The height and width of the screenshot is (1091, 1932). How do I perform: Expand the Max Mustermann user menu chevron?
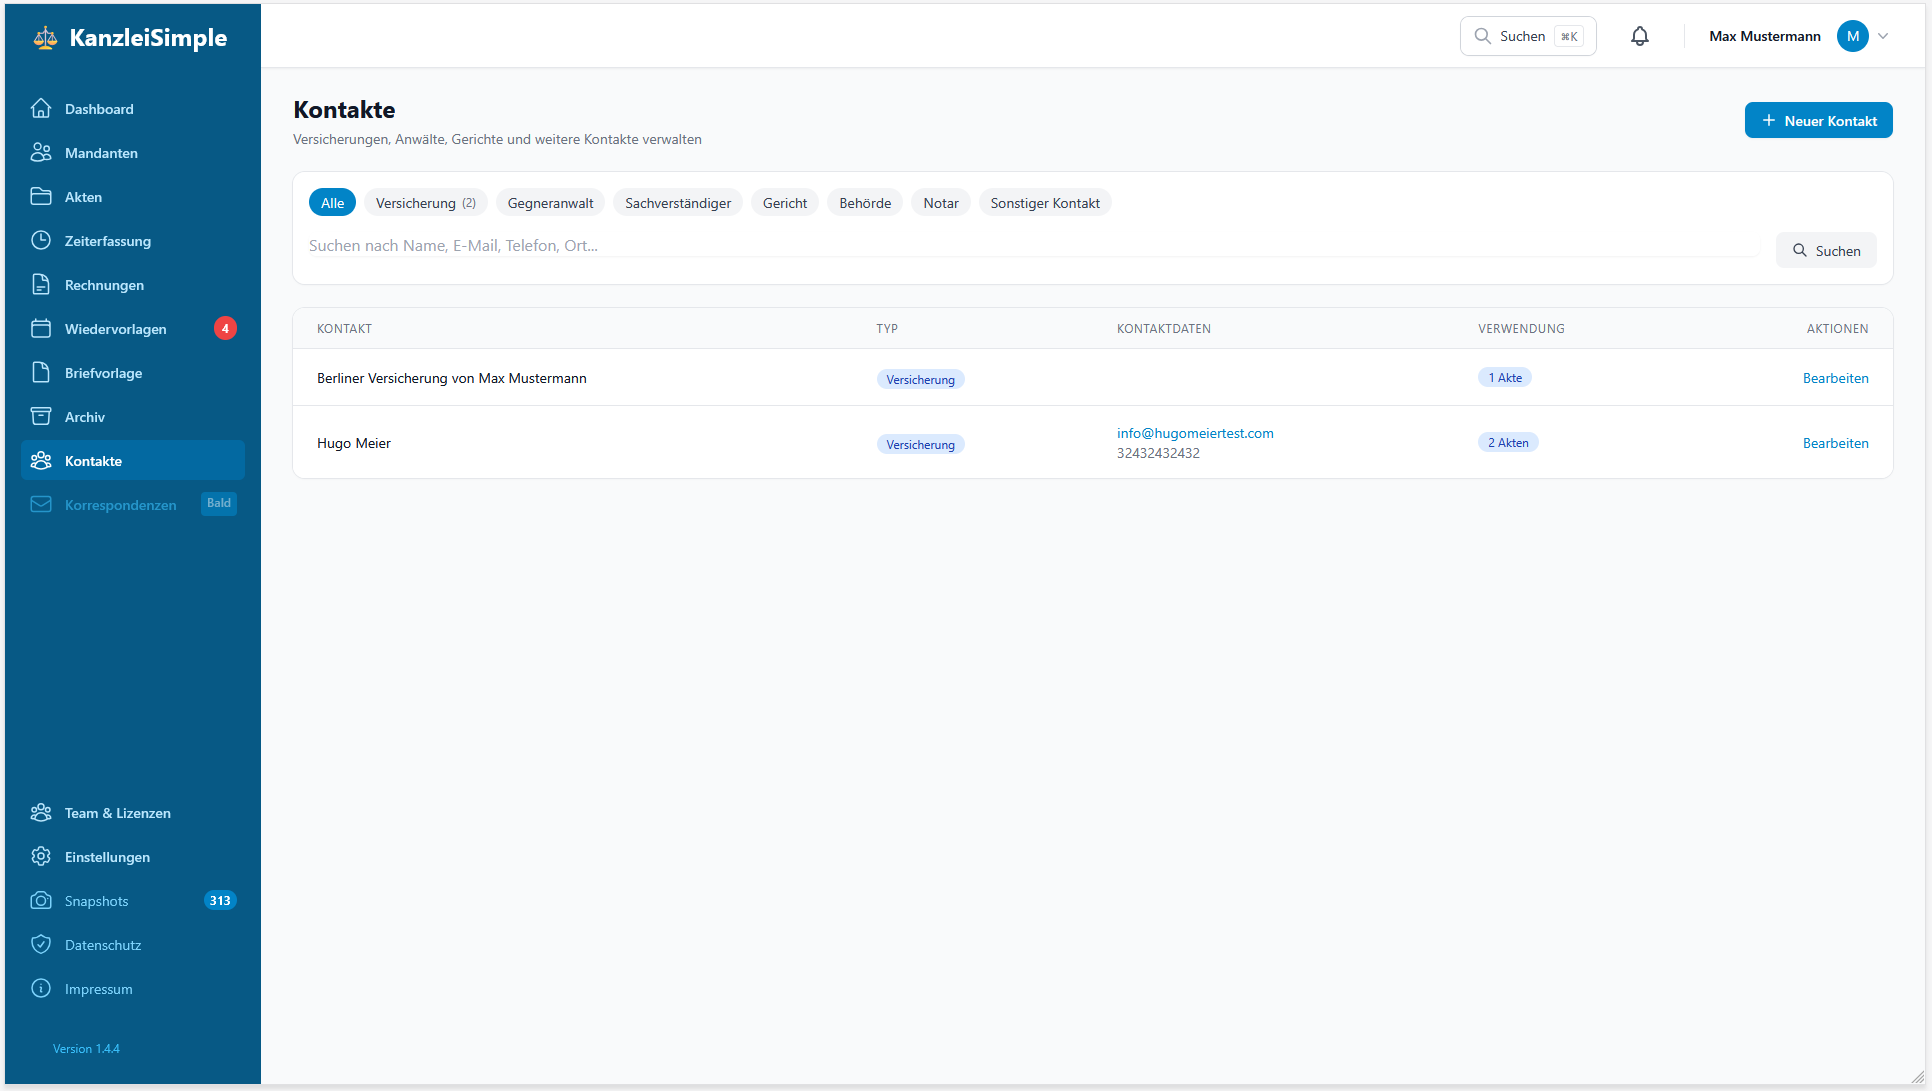pyautogui.click(x=1883, y=36)
